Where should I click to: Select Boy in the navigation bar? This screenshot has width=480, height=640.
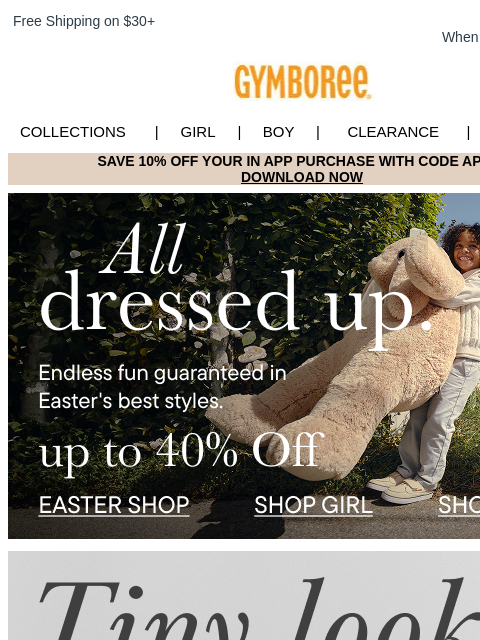tap(278, 132)
